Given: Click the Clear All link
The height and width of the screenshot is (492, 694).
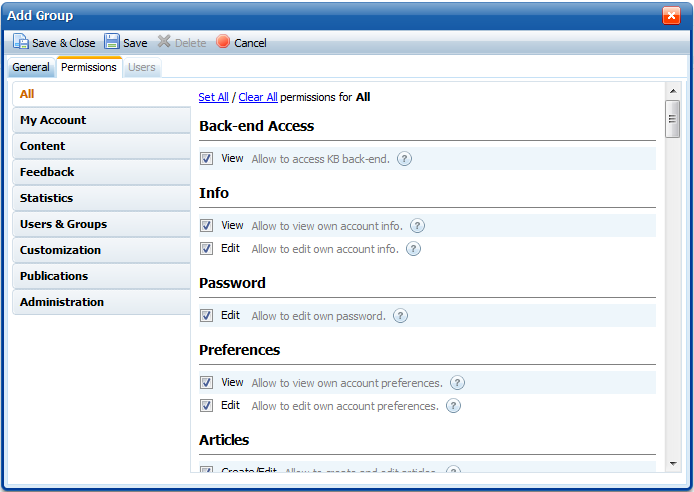Looking at the screenshot, I should [x=258, y=97].
